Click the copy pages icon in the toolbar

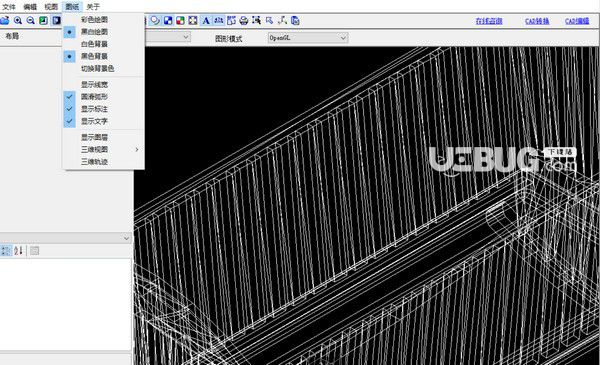295,21
